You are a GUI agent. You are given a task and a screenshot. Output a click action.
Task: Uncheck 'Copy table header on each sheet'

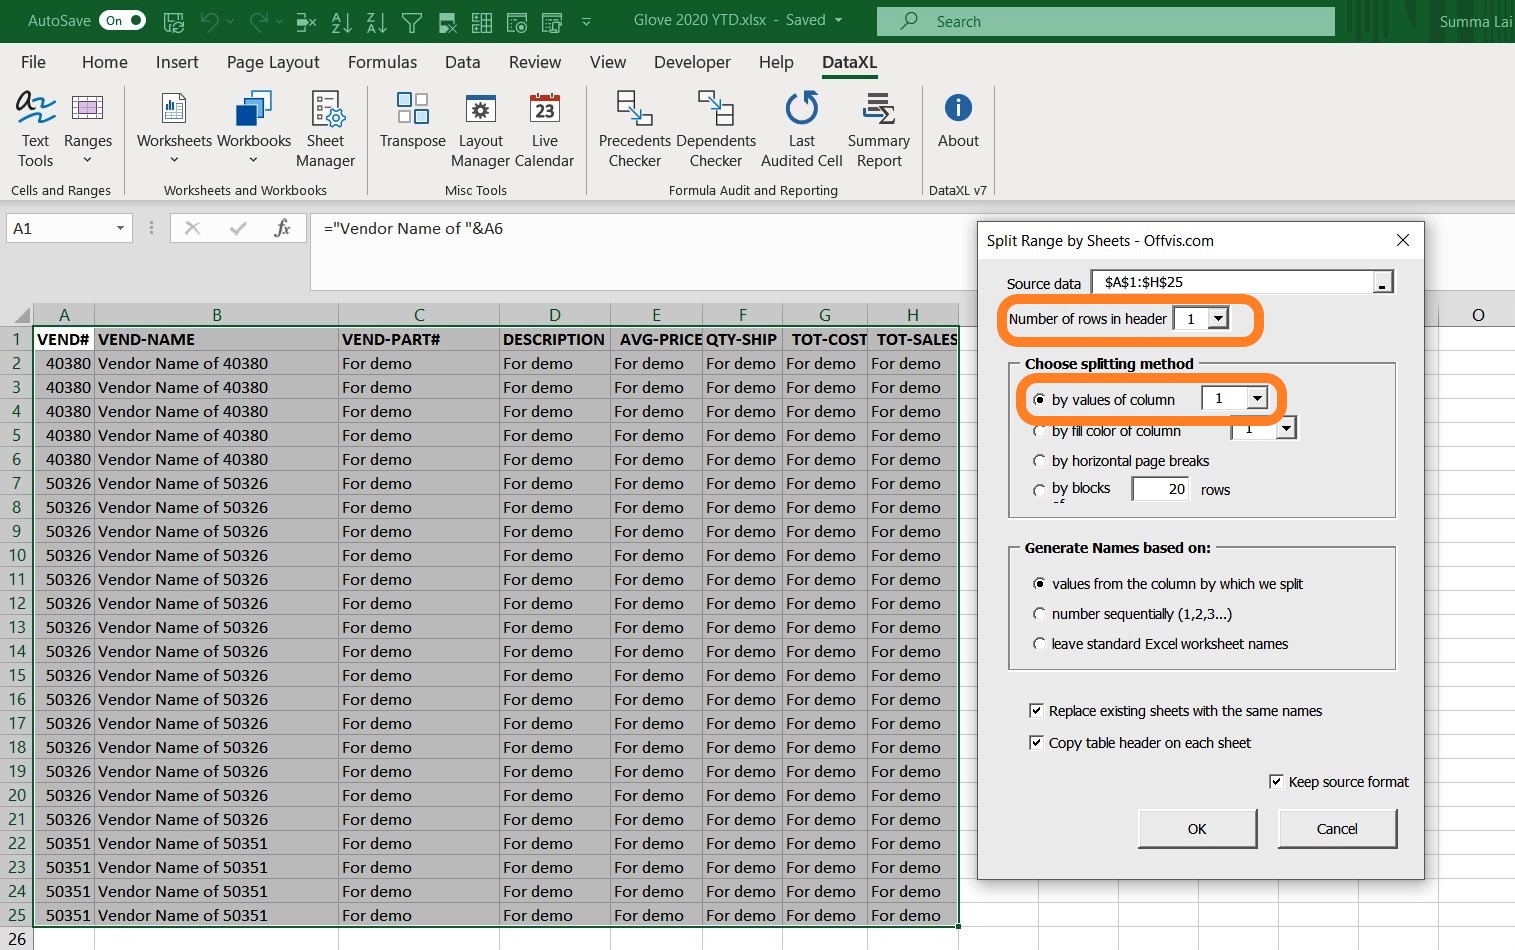(x=1036, y=743)
